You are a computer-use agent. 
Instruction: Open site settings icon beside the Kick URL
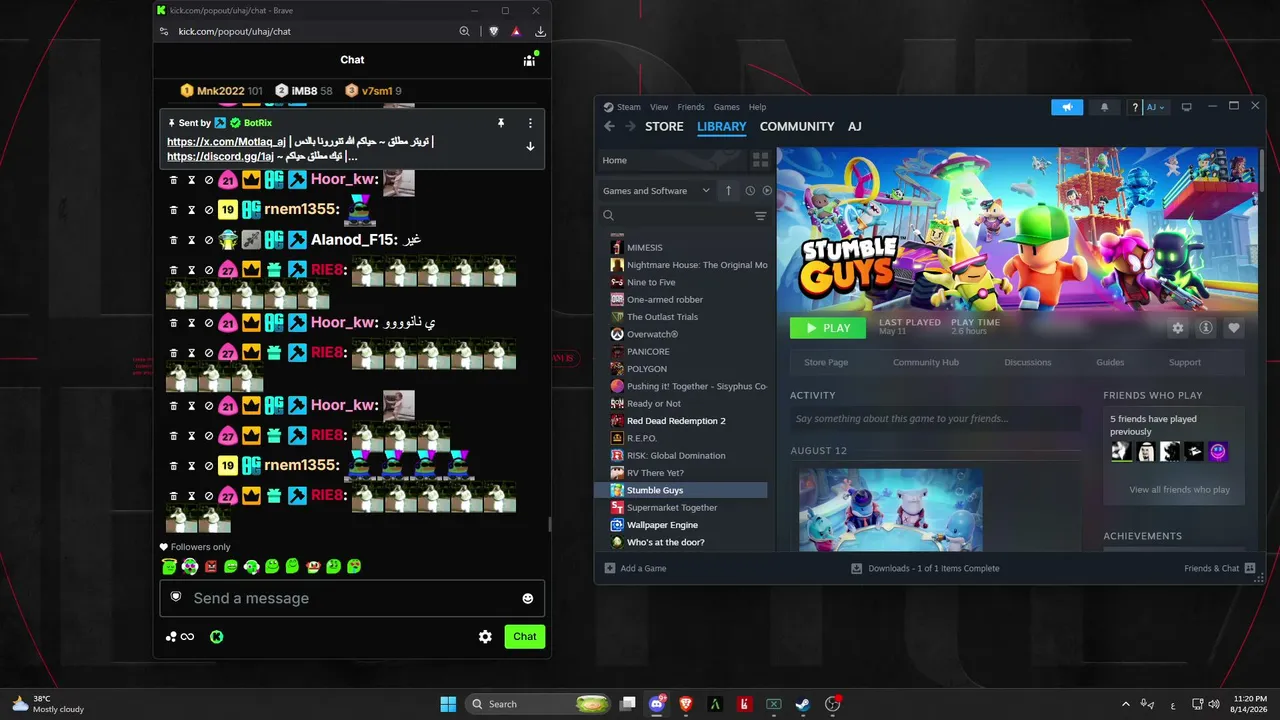pos(164,31)
